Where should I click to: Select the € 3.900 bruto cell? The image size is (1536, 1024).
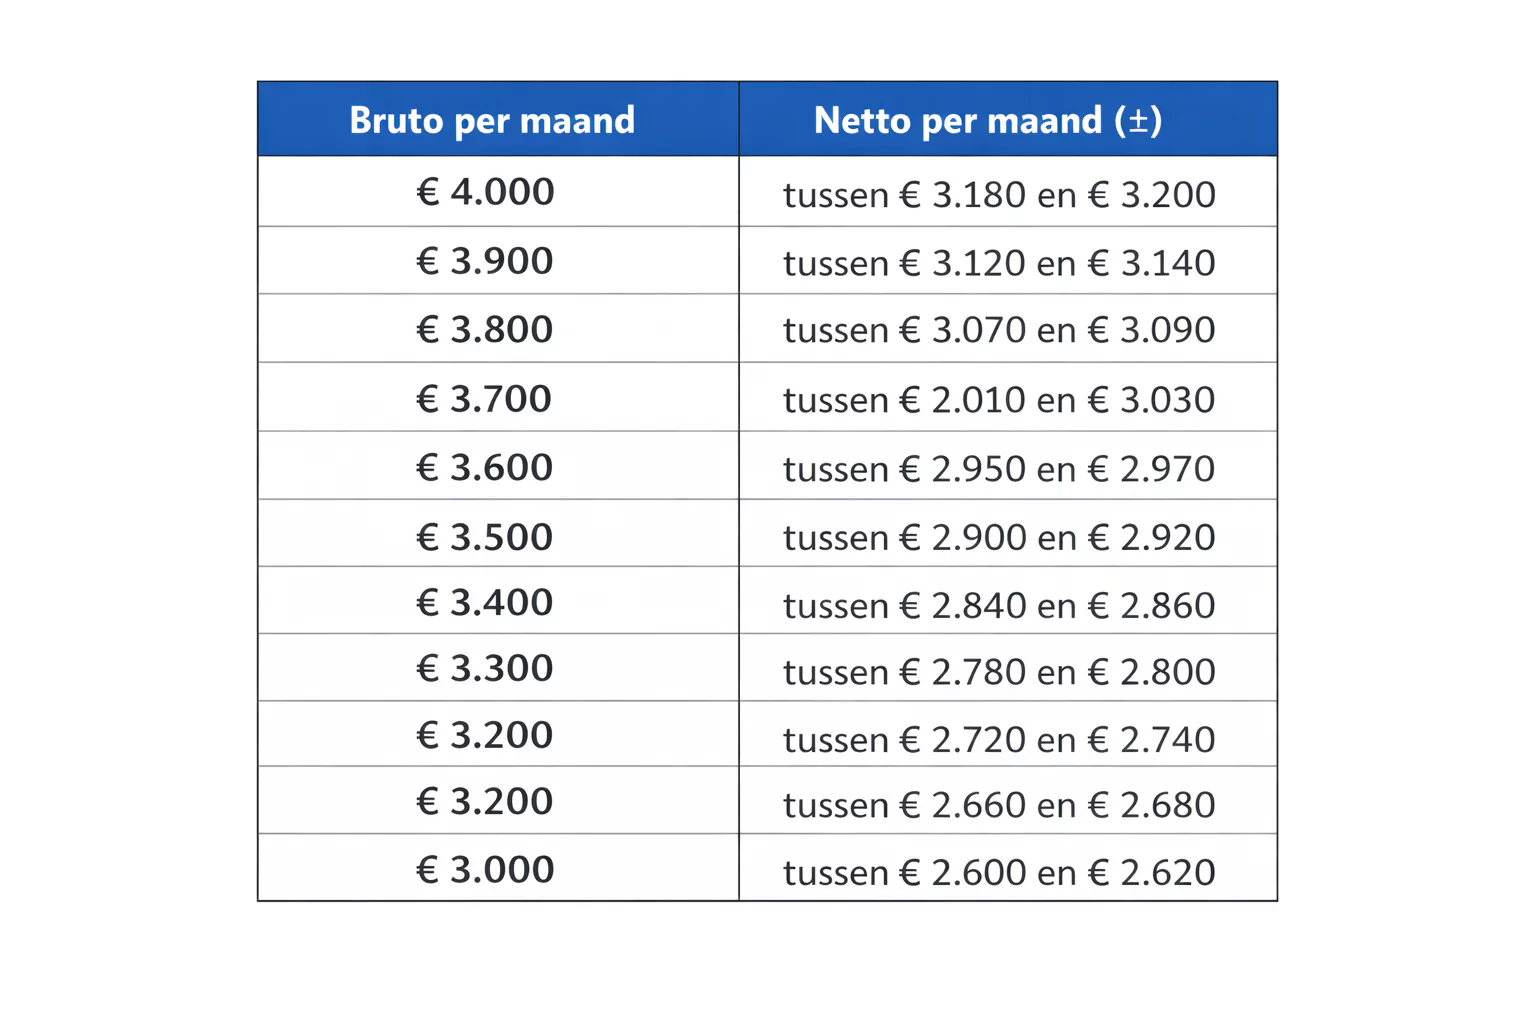(x=485, y=261)
